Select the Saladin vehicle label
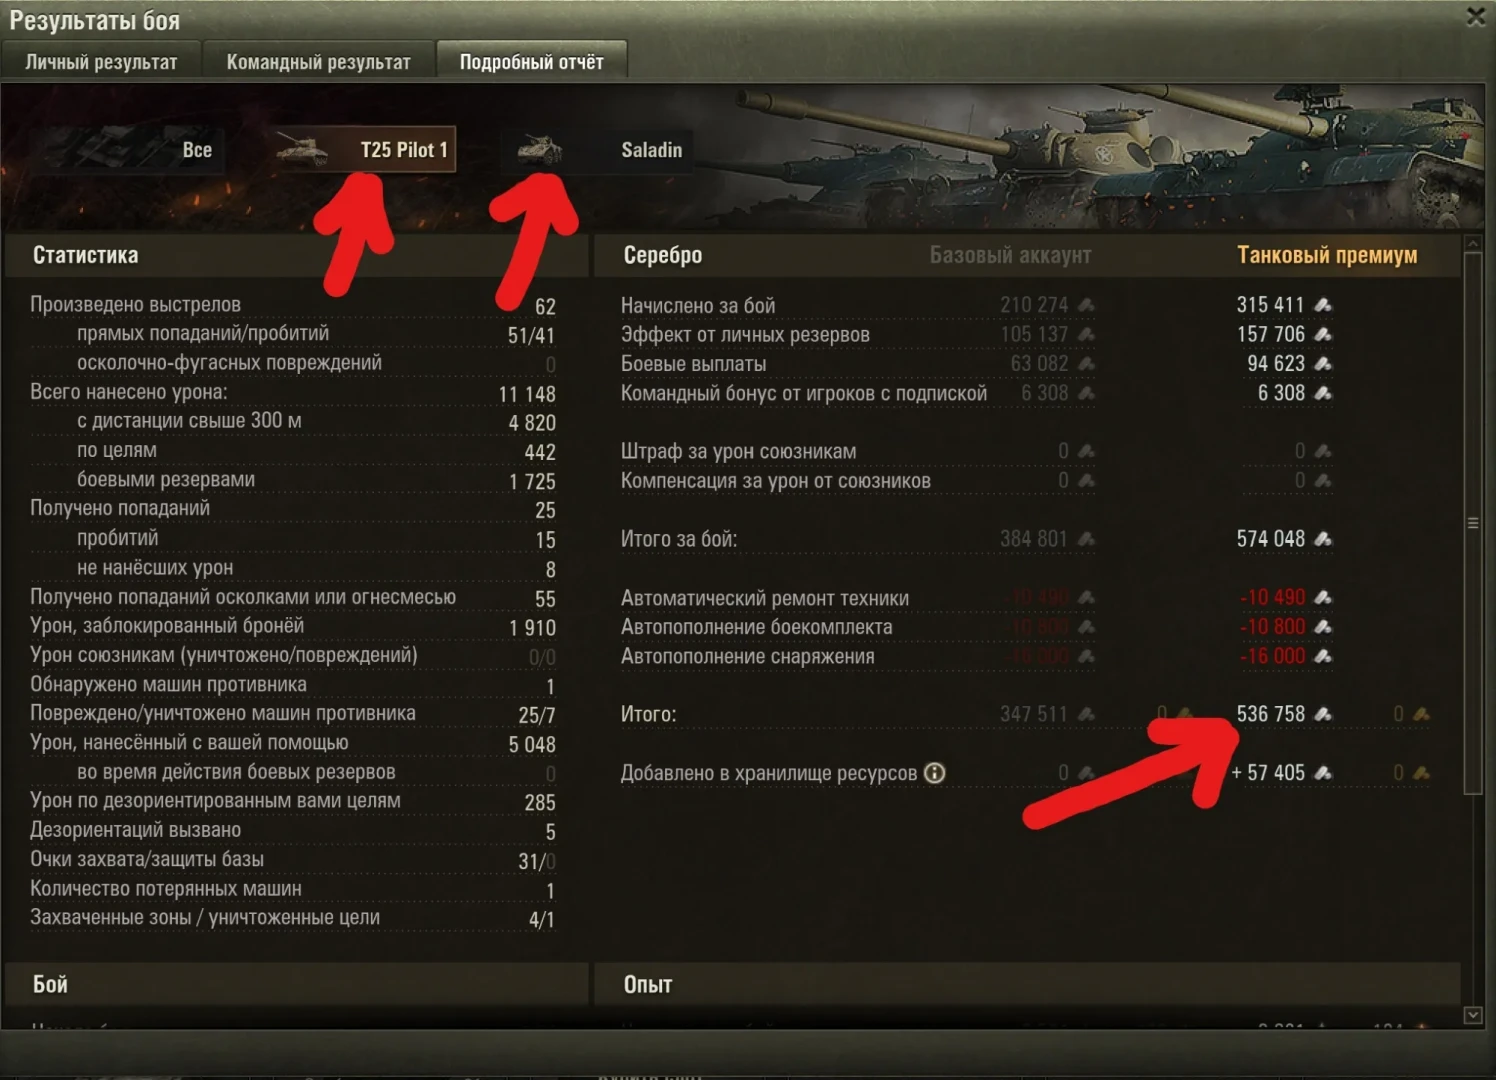This screenshot has width=1496, height=1080. (651, 150)
